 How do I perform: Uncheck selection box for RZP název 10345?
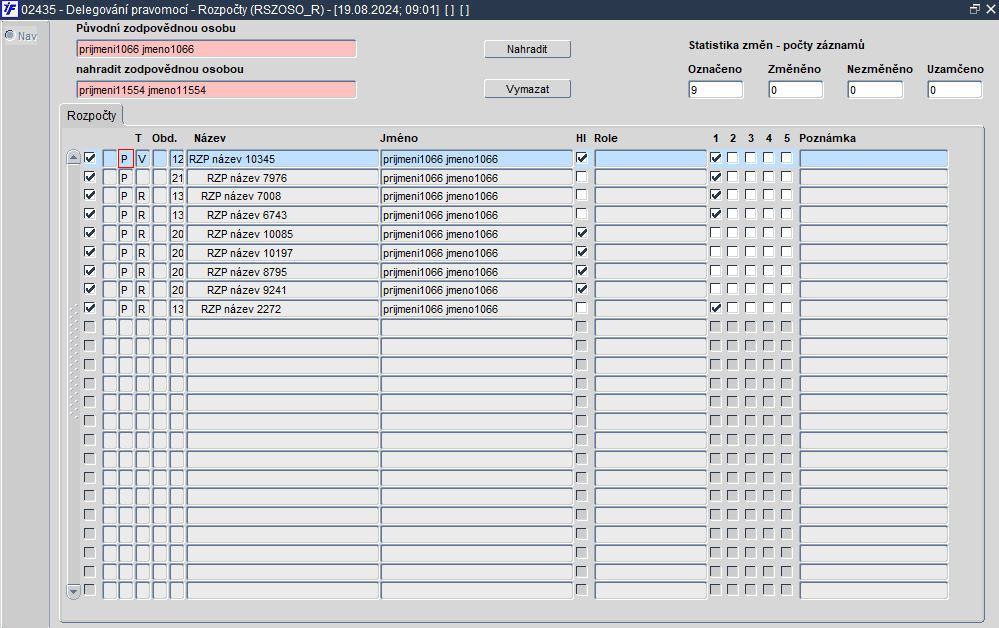[90, 158]
